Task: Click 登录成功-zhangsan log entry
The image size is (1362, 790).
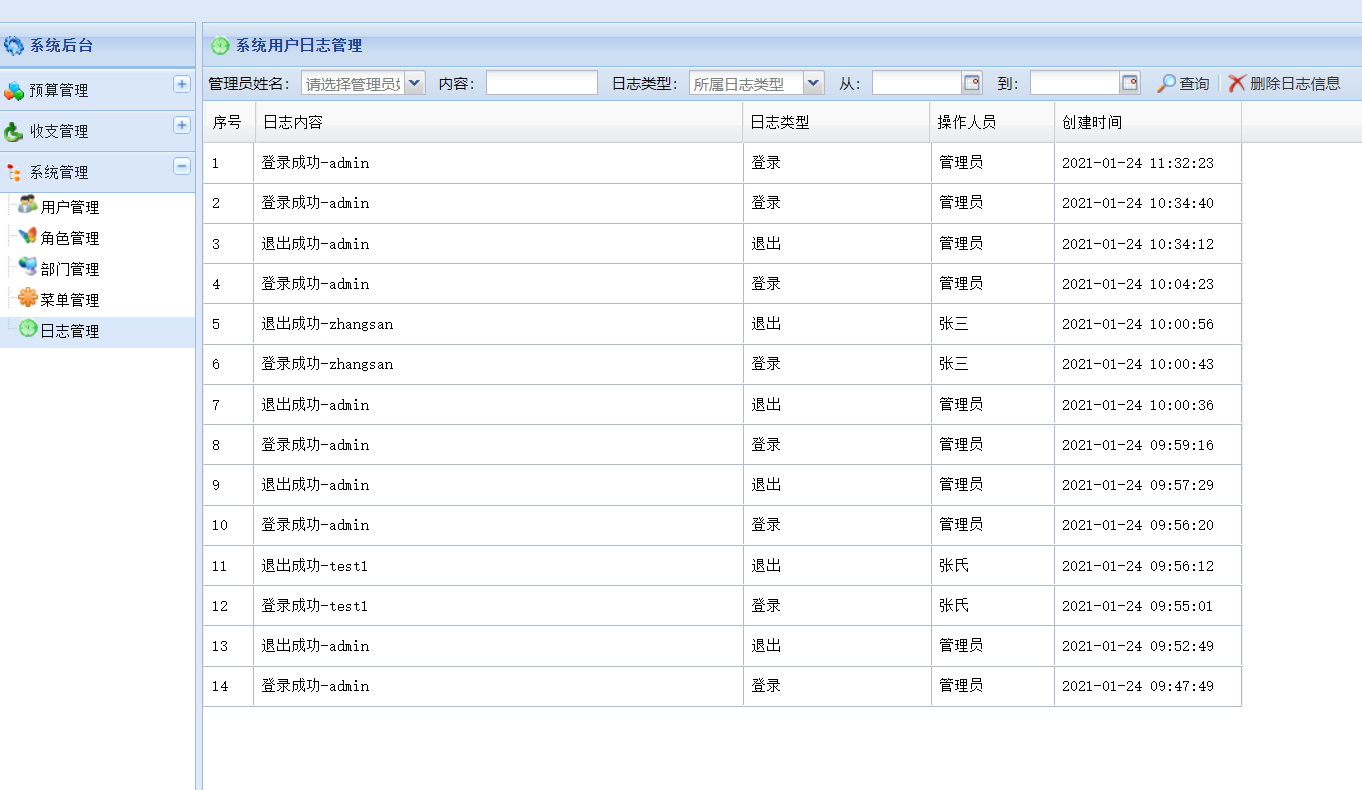Action: point(327,364)
